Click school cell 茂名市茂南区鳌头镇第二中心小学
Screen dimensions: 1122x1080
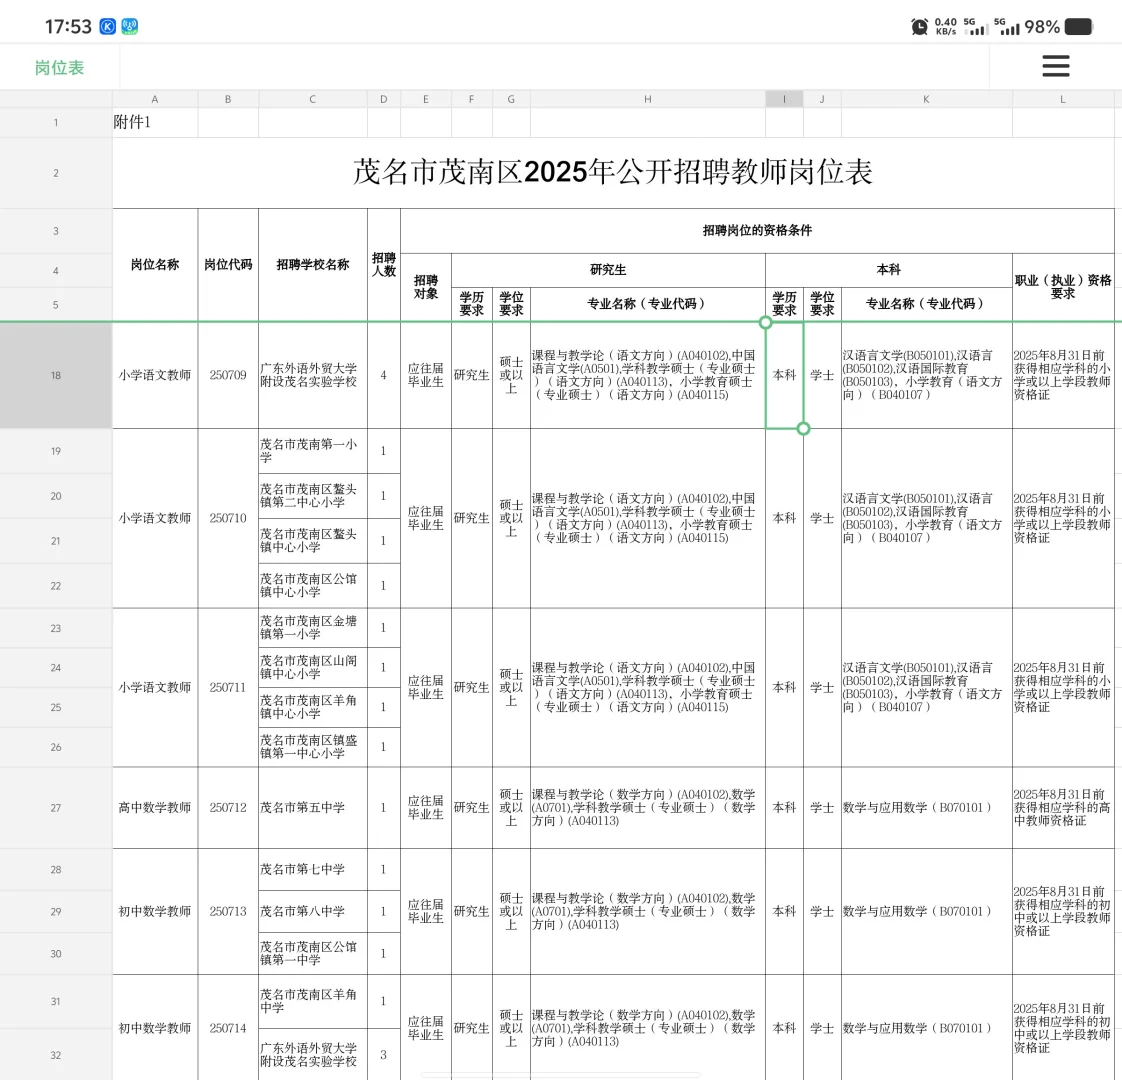tap(313, 496)
